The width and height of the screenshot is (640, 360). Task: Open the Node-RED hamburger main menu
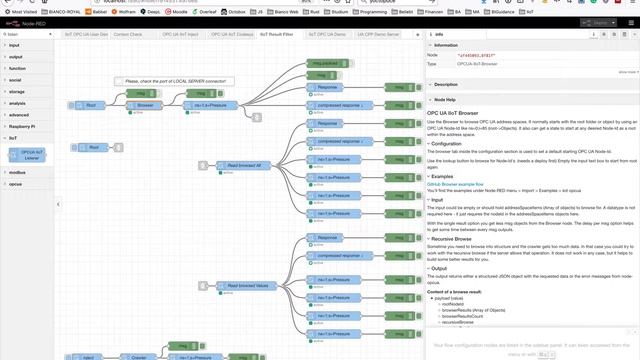click(x=631, y=23)
